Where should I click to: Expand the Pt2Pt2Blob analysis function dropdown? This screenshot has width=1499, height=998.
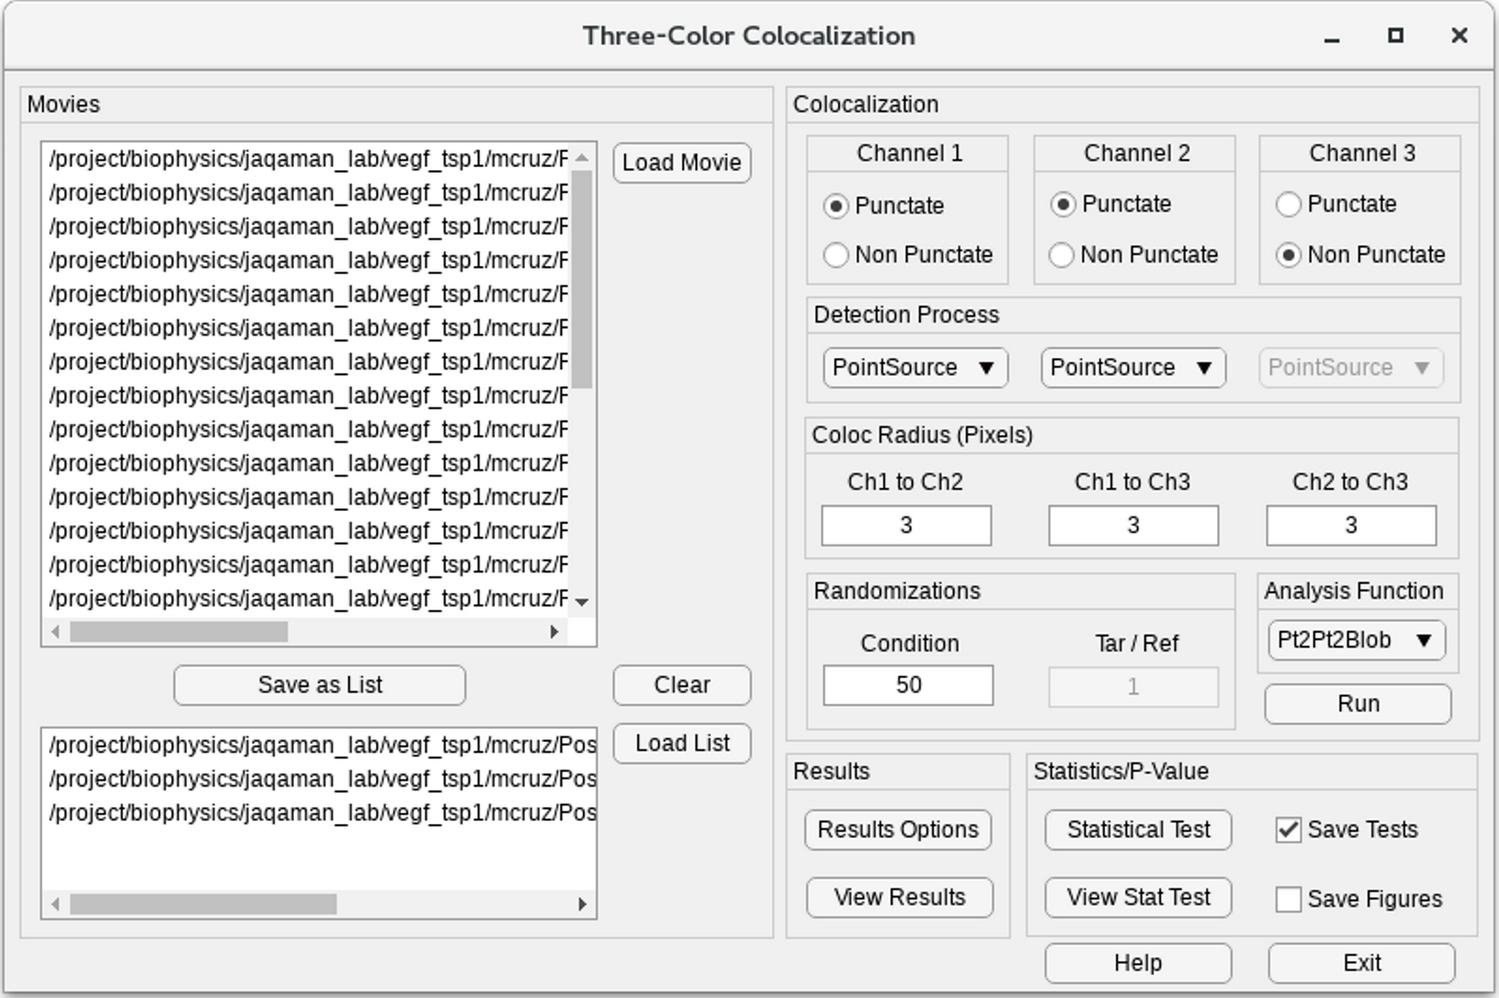(1355, 640)
